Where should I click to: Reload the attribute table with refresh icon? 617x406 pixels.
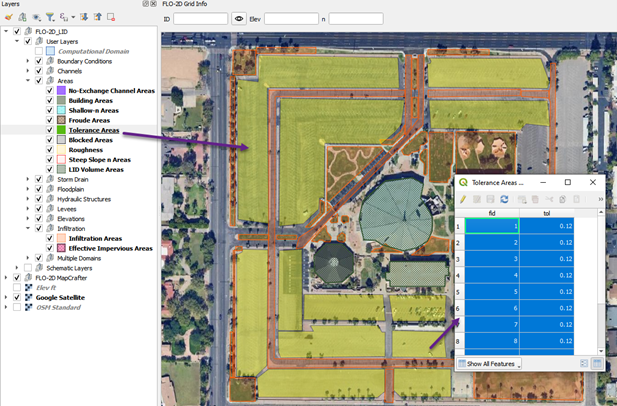(x=505, y=200)
